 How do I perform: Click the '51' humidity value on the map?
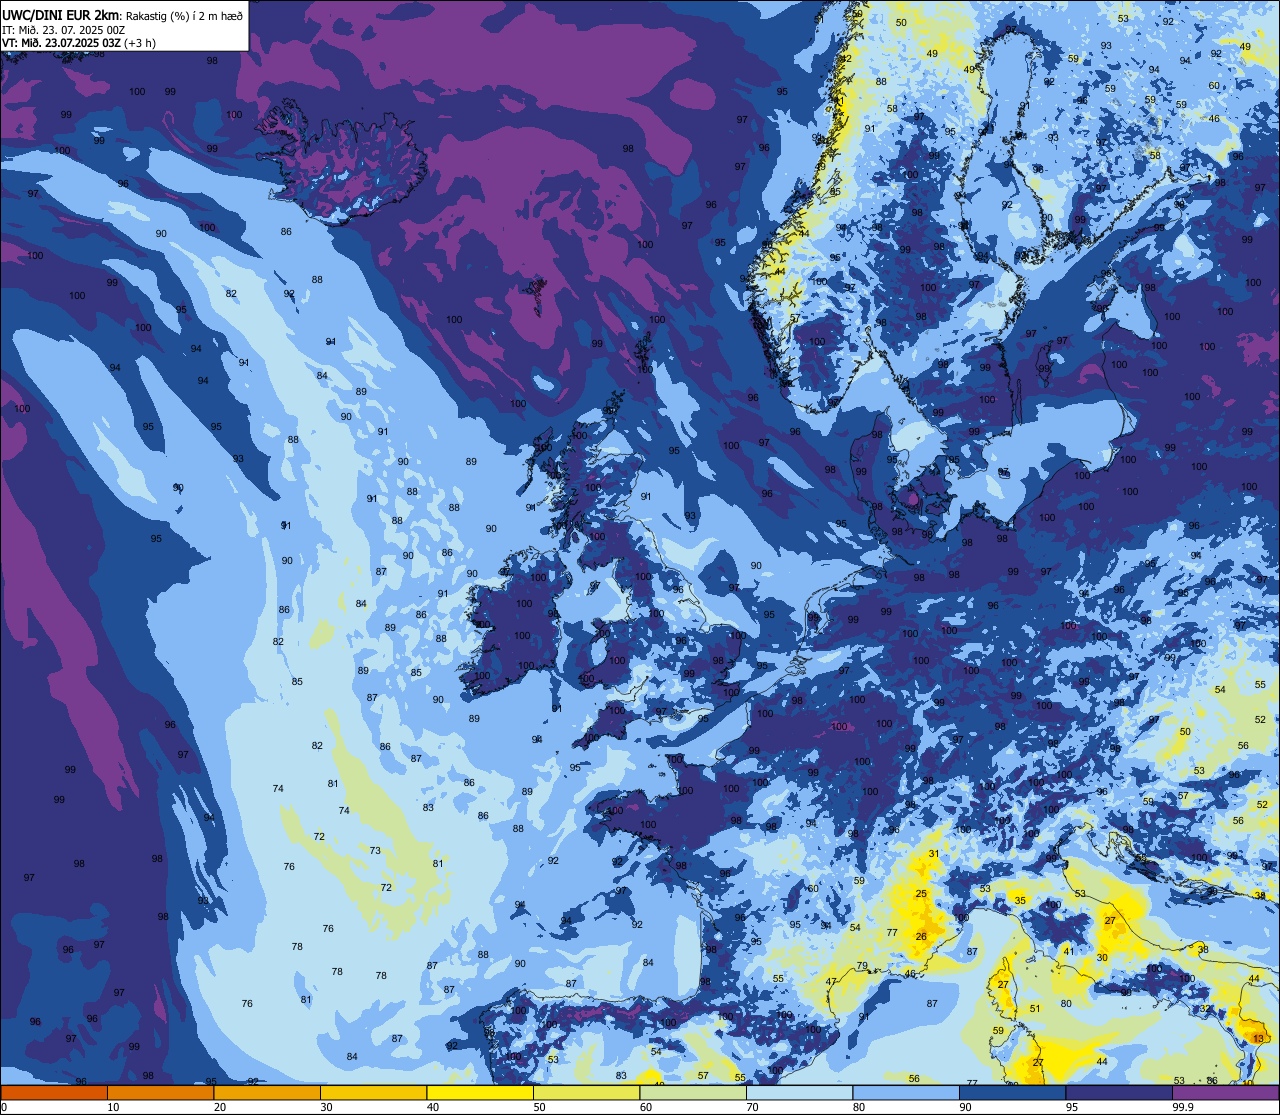tap(1035, 1010)
